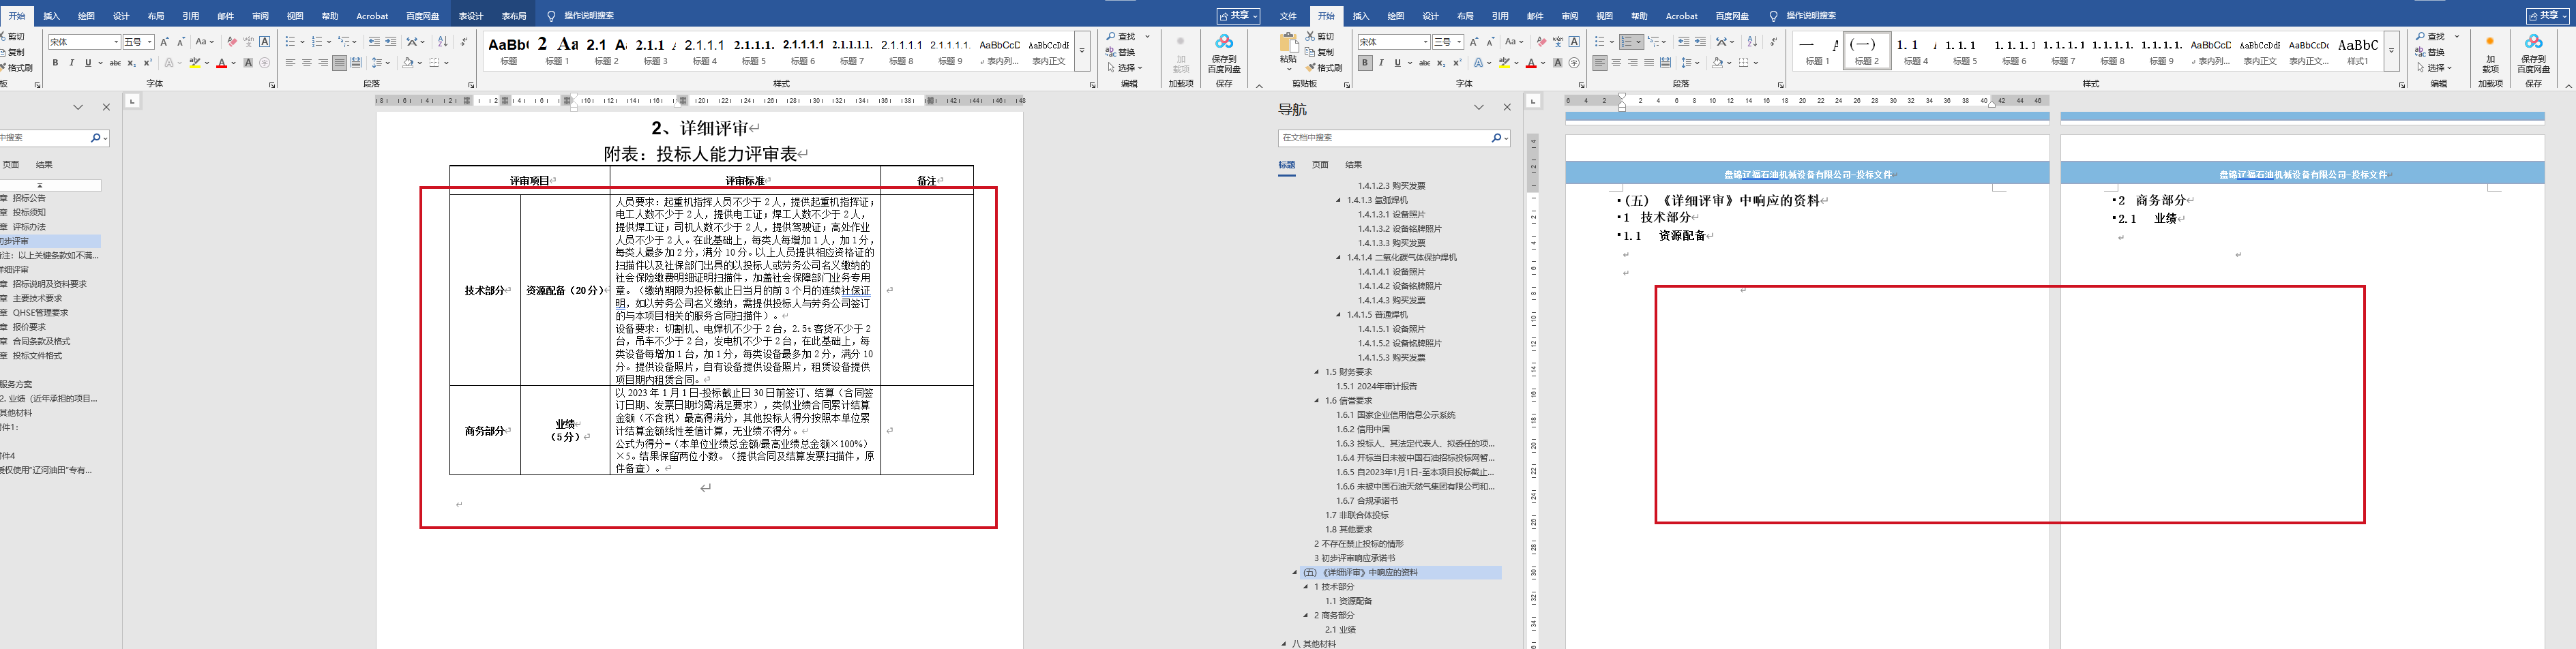Decrease indent in the left window
Screen dimensions: 2576x649
(x=374, y=42)
